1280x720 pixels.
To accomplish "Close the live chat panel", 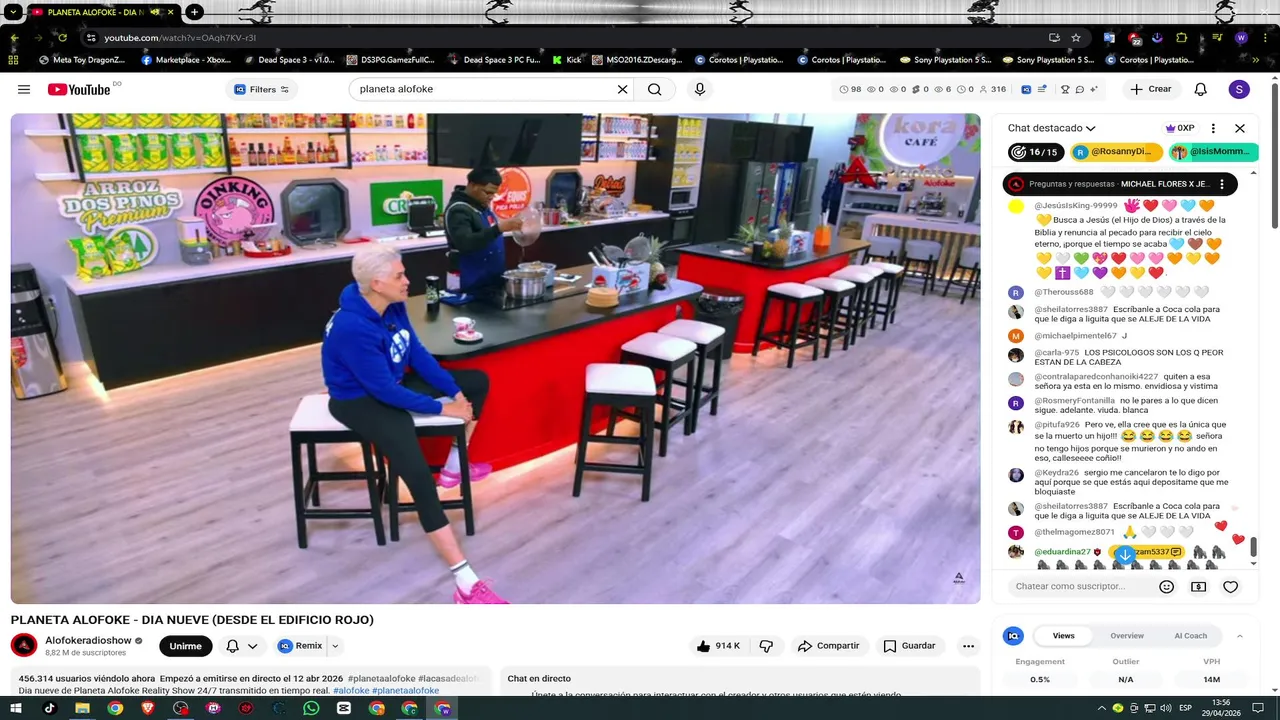I will [1240, 128].
